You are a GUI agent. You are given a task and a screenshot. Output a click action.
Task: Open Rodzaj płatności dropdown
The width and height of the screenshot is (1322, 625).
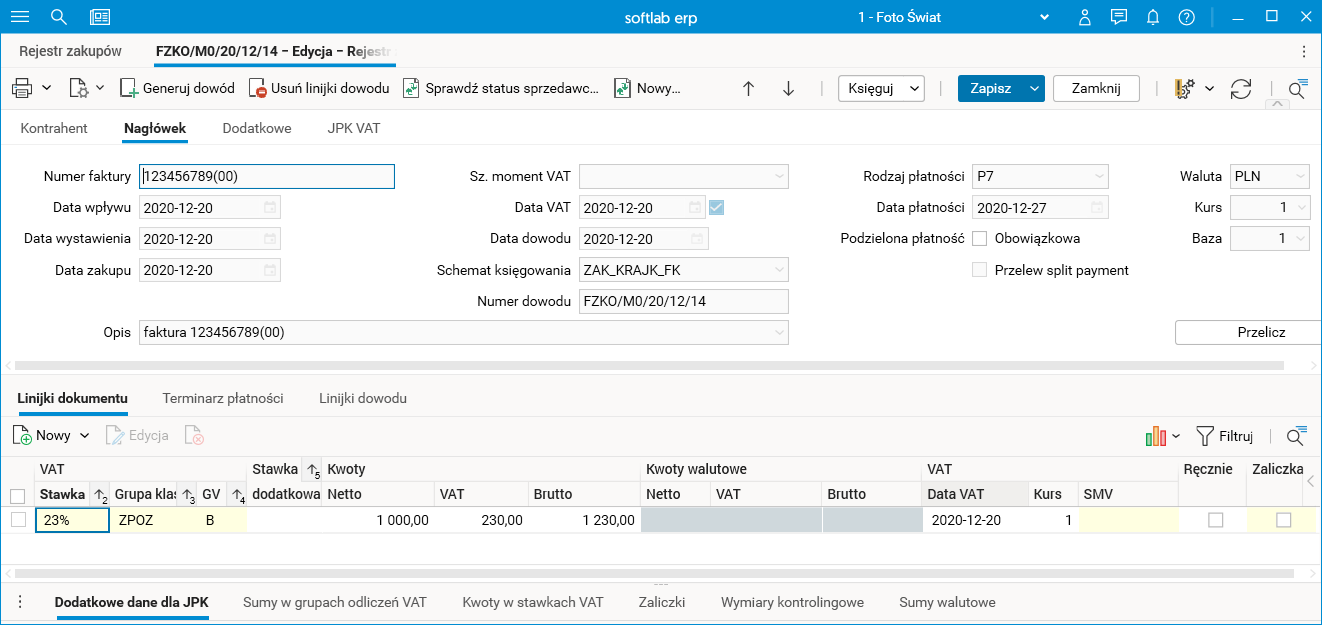(1099, 177)
